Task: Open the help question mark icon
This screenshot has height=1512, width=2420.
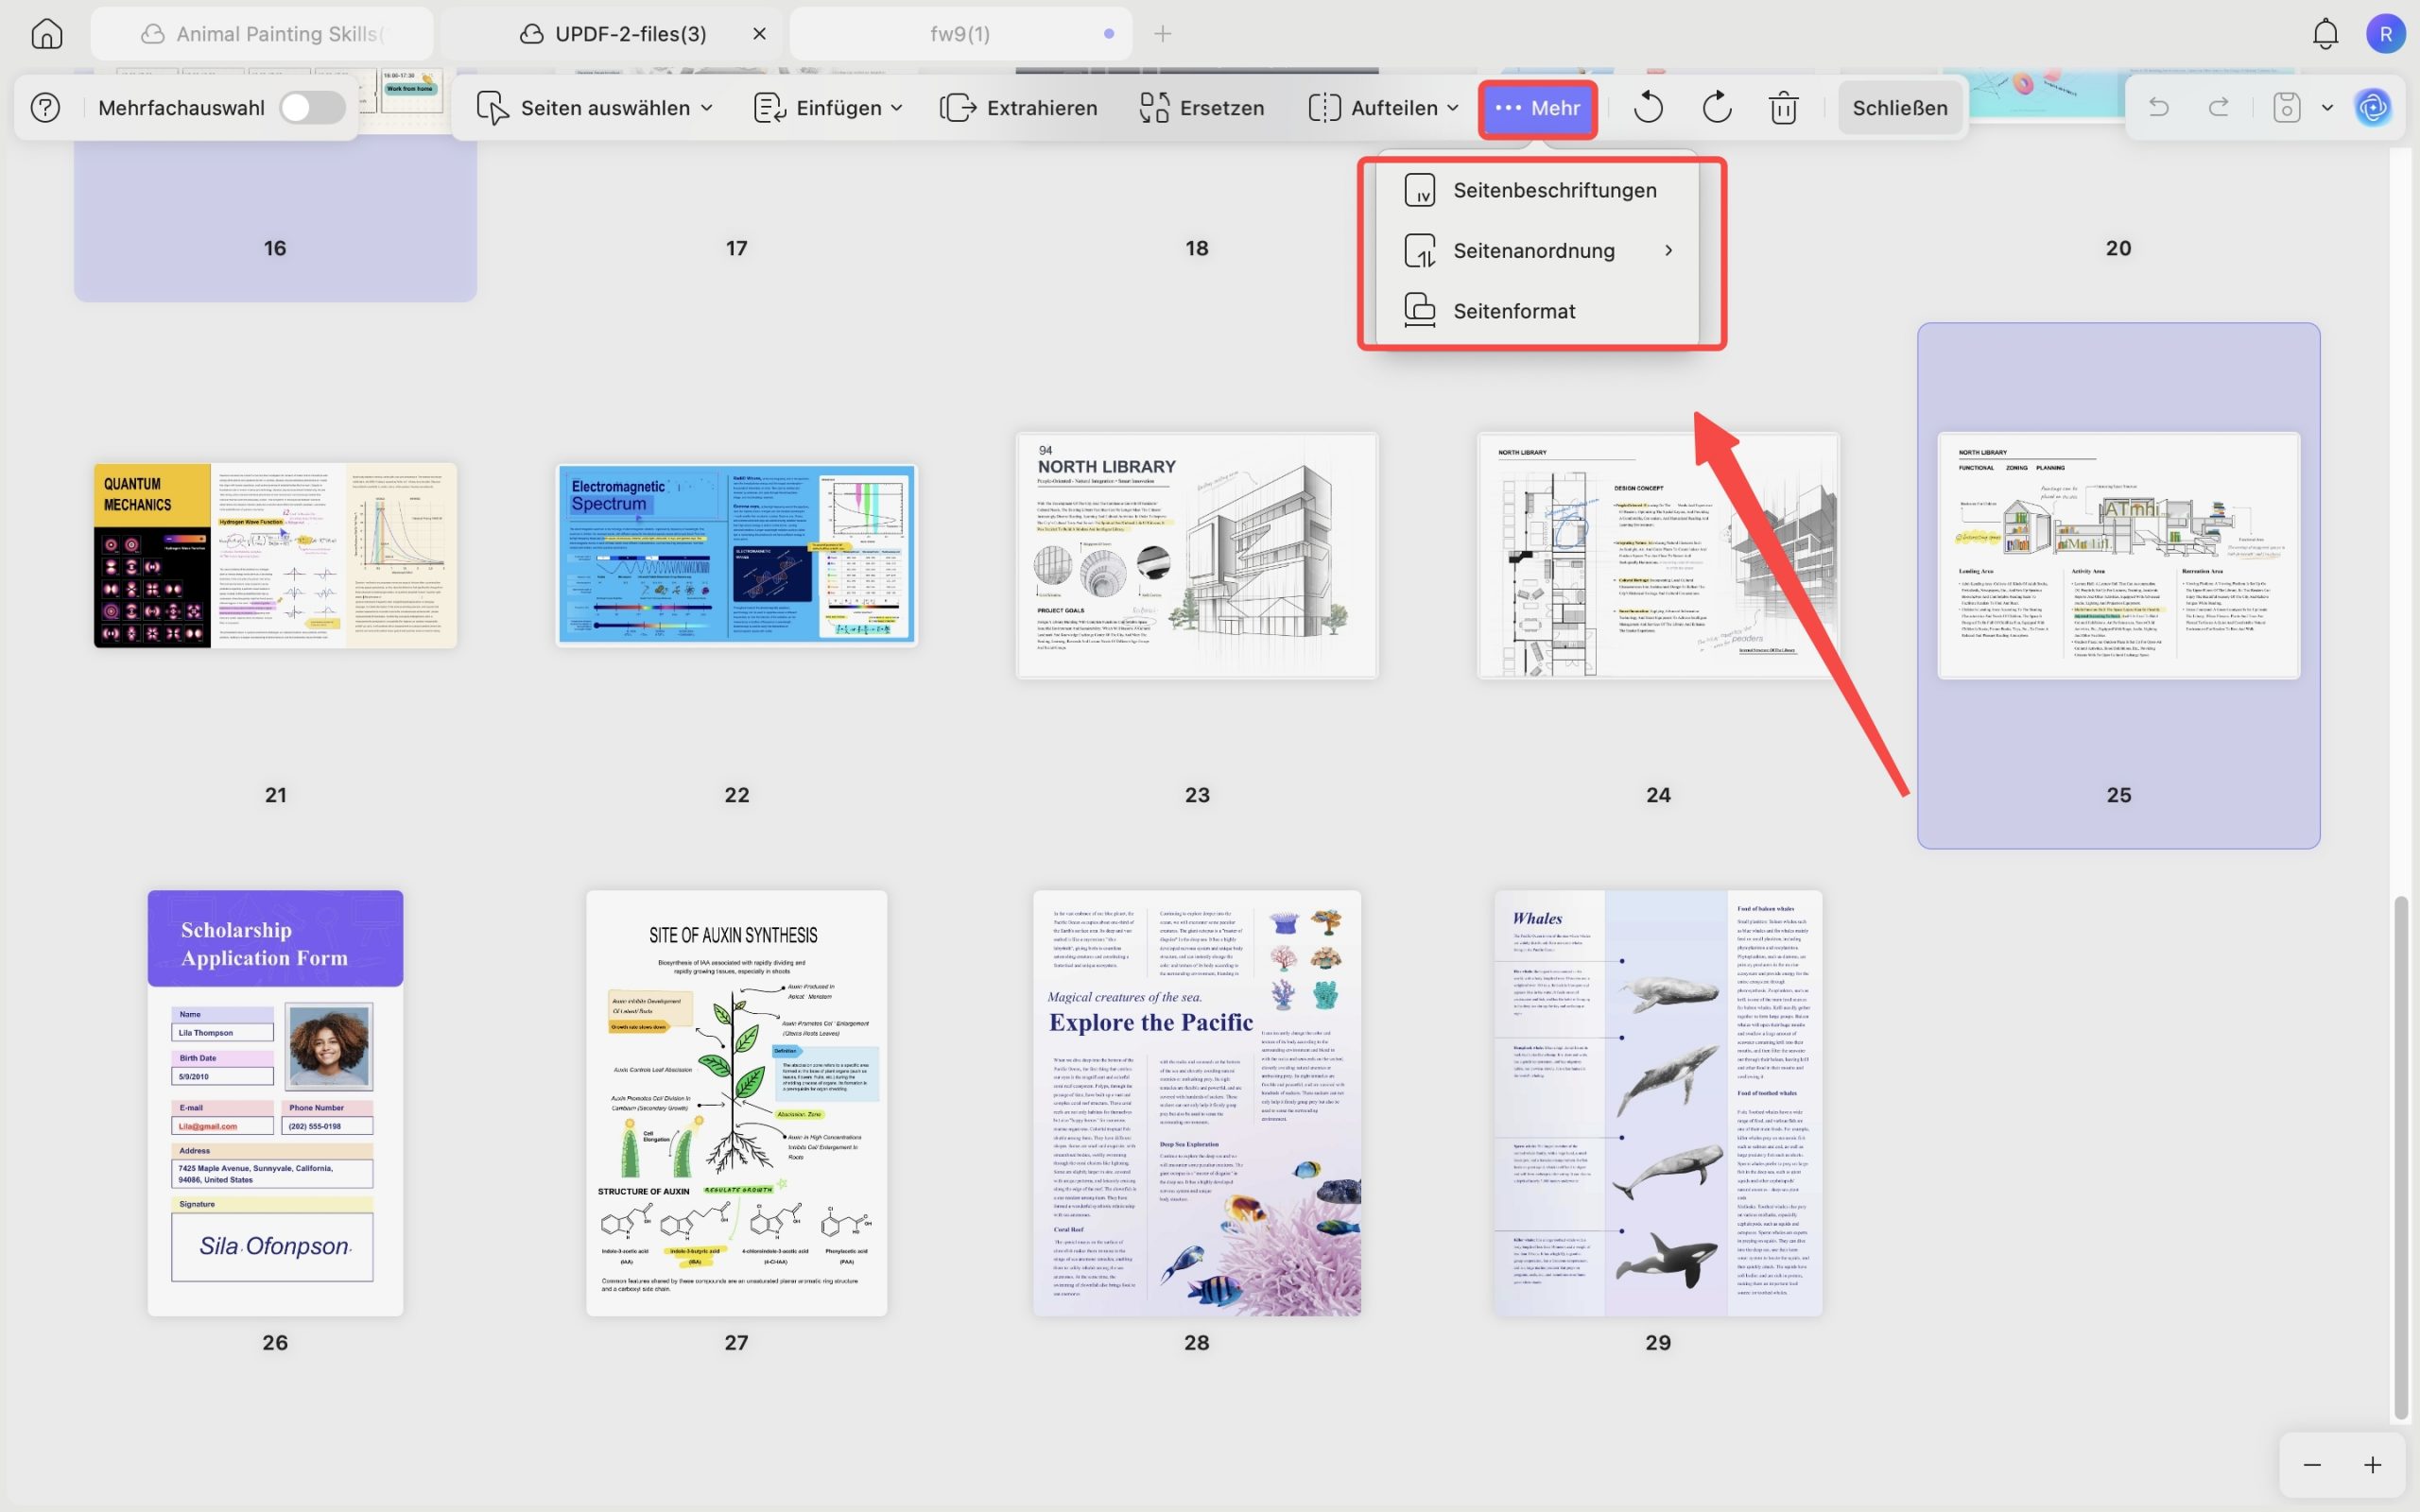Action: click(45, 107)
